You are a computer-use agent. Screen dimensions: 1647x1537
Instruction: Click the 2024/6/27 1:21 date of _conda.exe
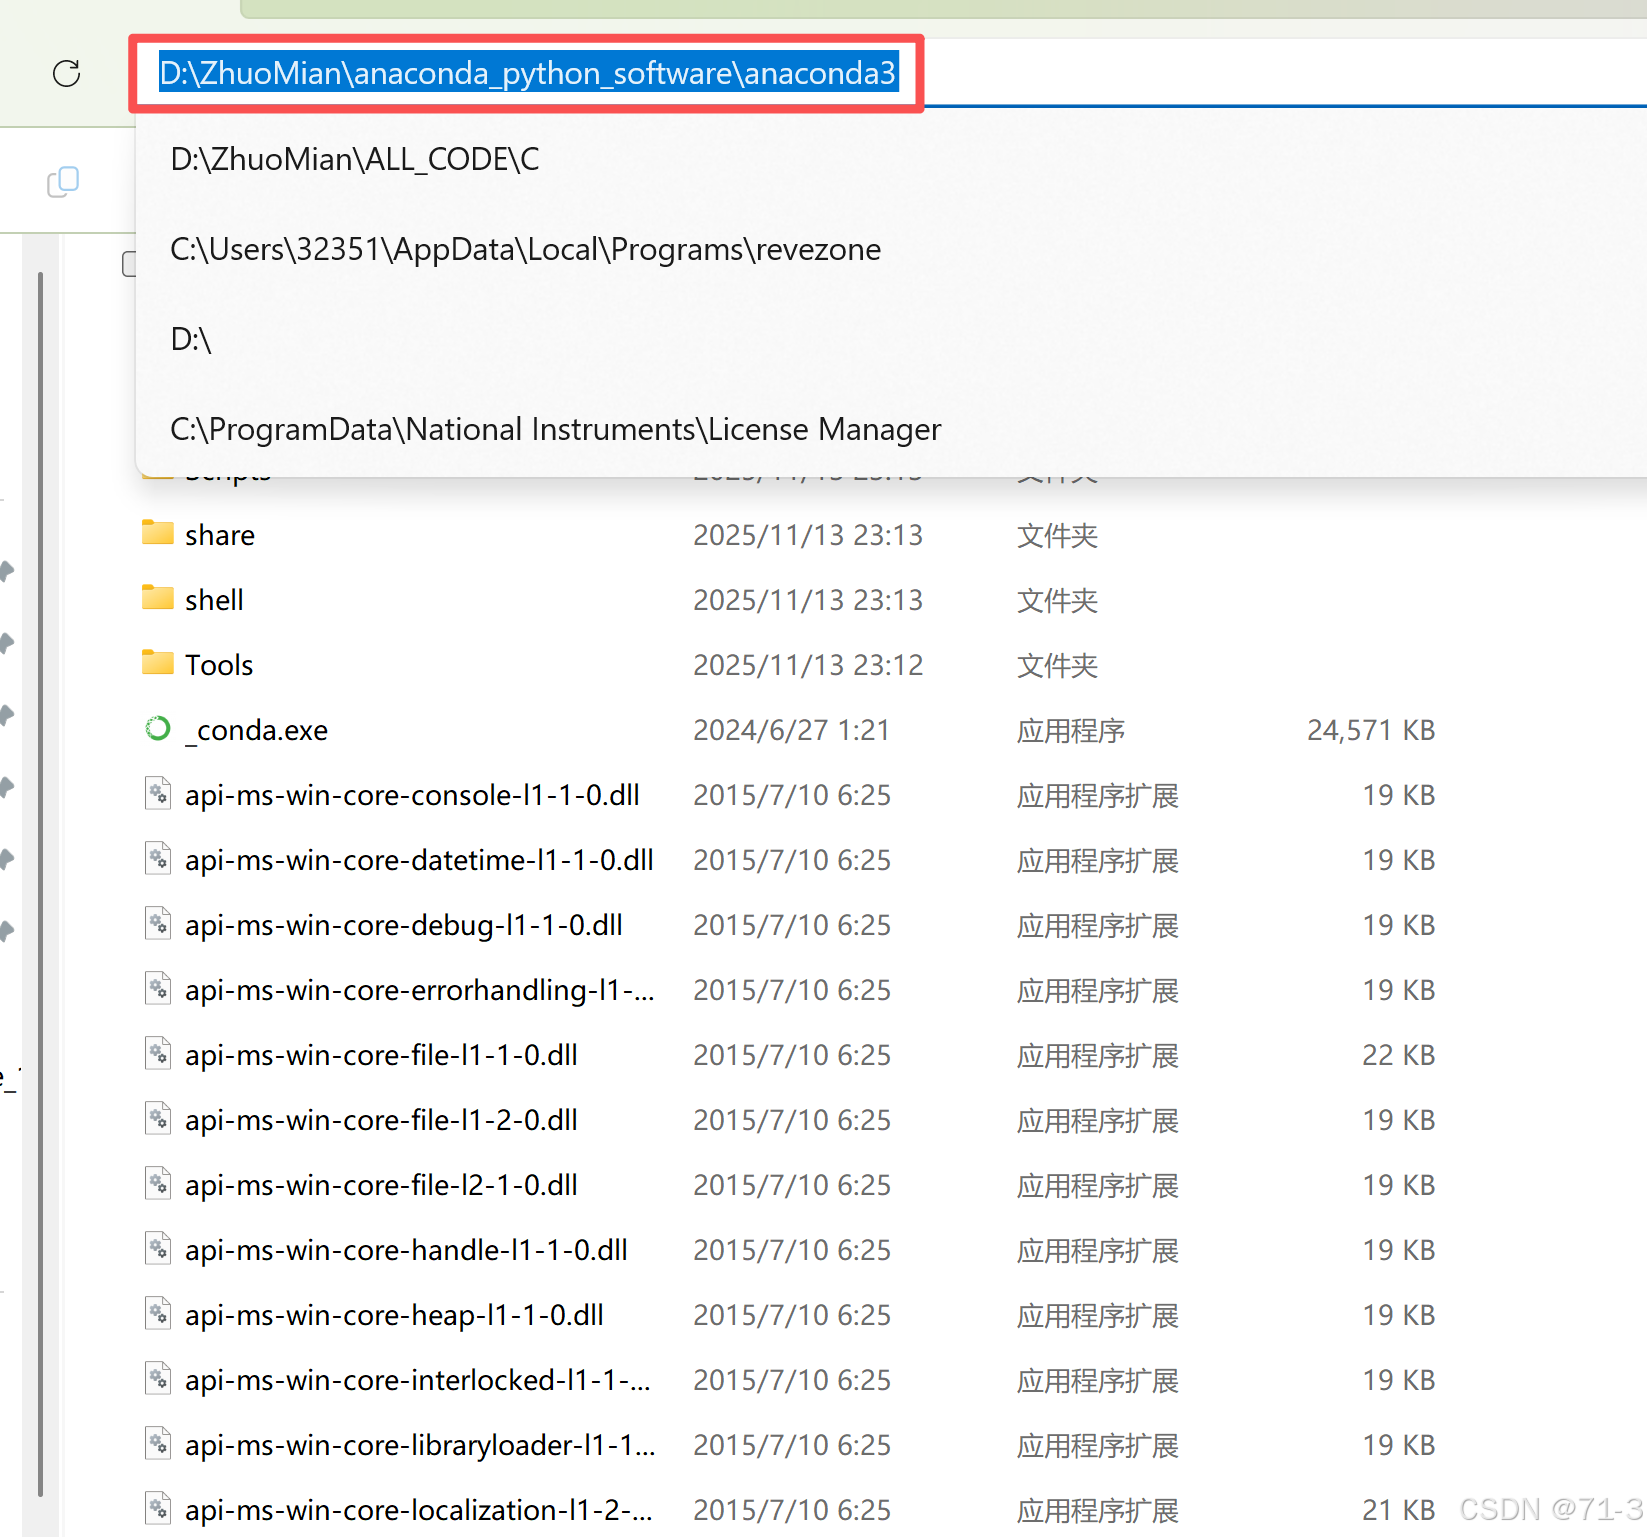pos(791,730)
